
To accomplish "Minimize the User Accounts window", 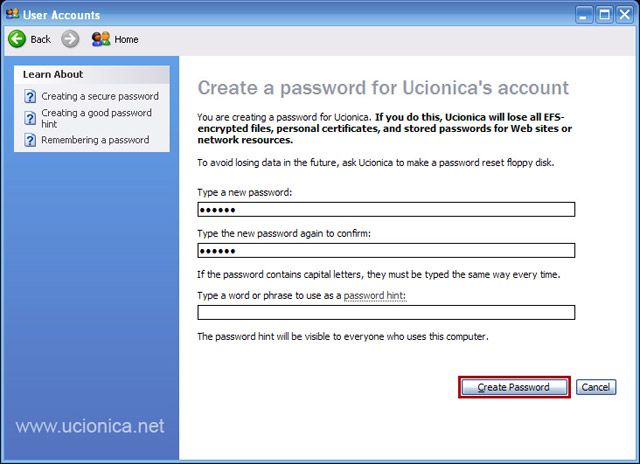I will (586, 14).
